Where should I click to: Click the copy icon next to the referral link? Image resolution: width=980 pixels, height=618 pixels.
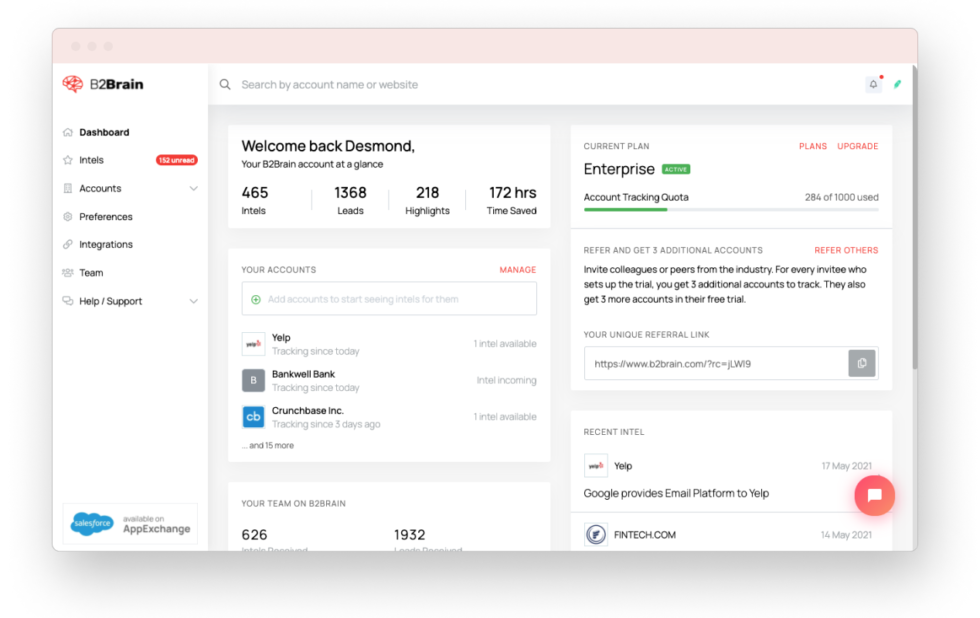[x=862, y=363]
